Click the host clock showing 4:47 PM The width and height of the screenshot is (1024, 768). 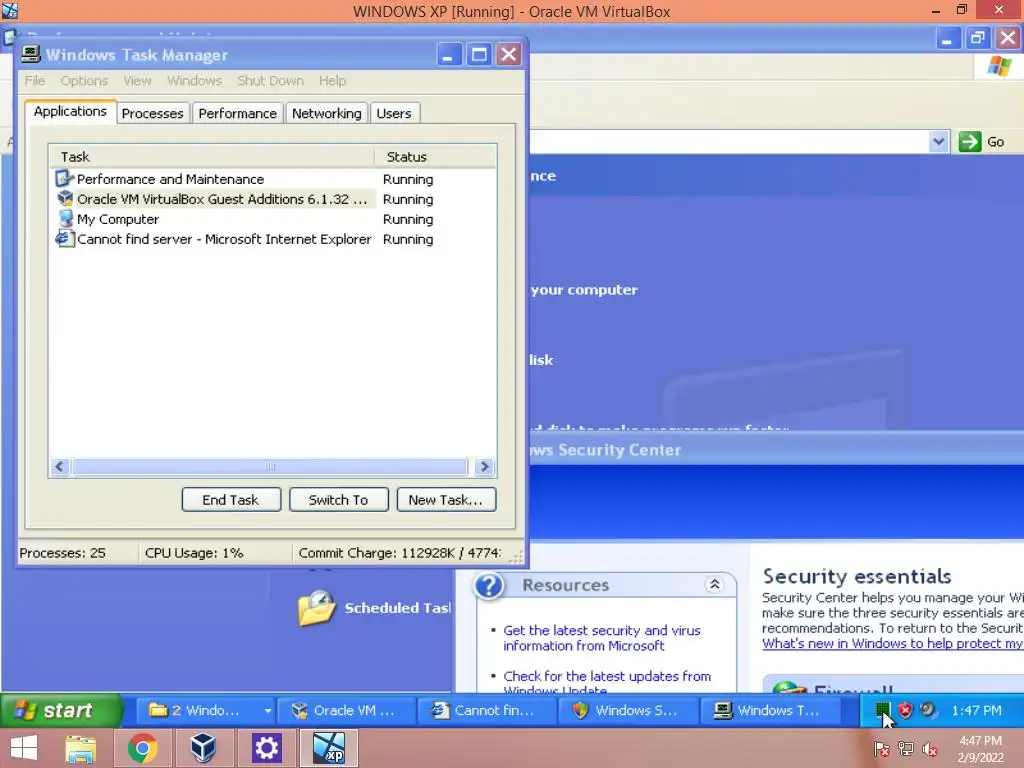980,741
